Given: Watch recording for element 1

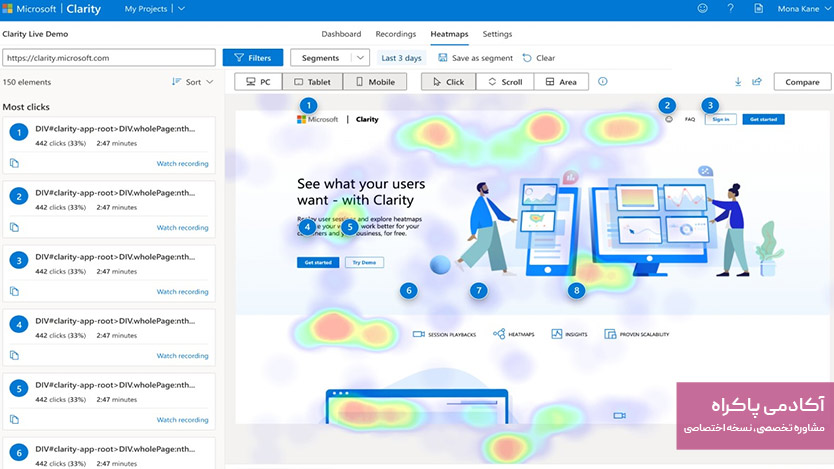Looking at the screenshot, I should [x=182, y=164].
